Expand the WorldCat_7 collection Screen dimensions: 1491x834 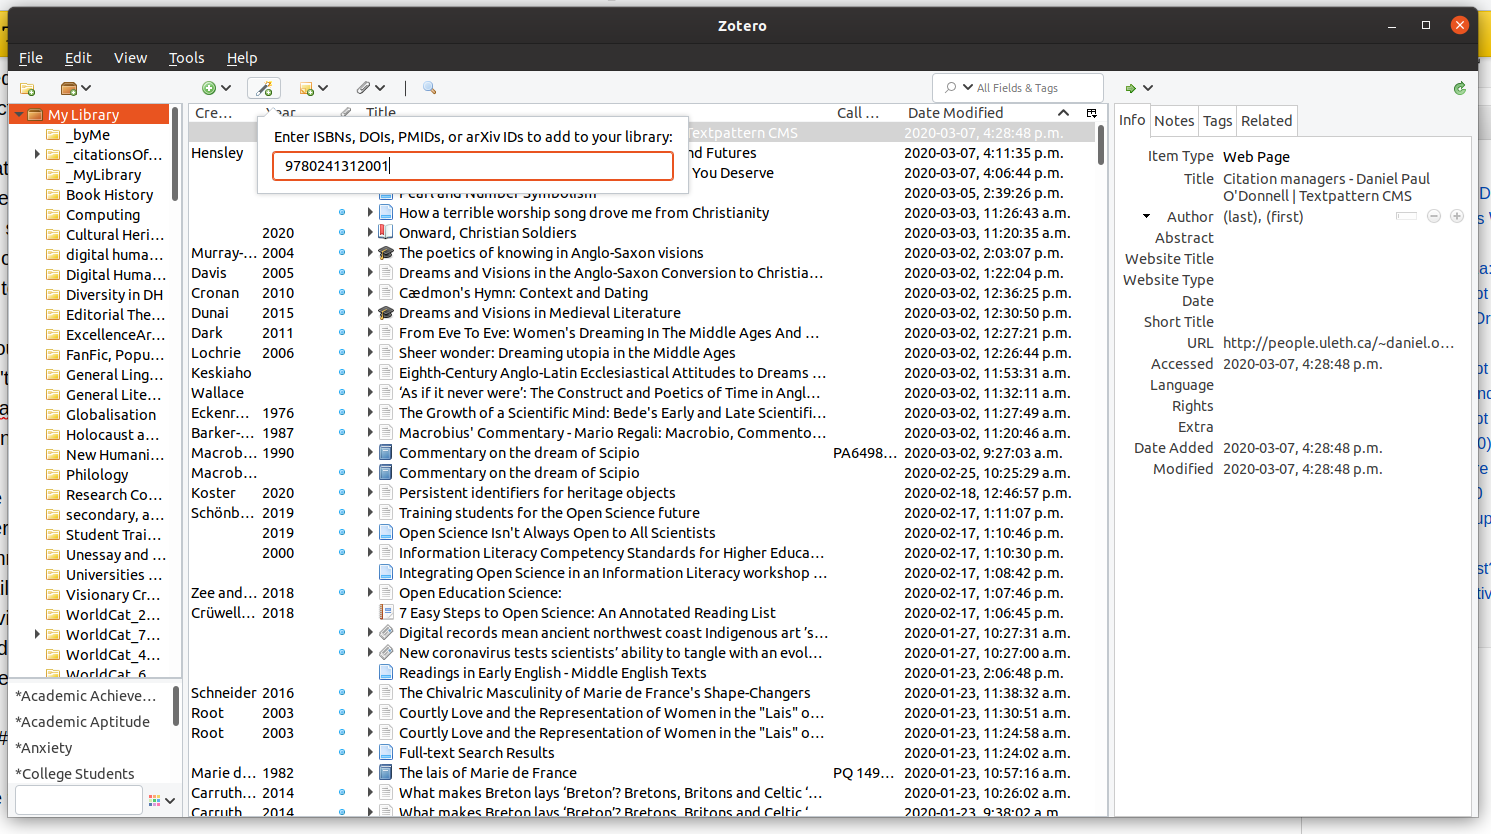(x=37, y=634)
